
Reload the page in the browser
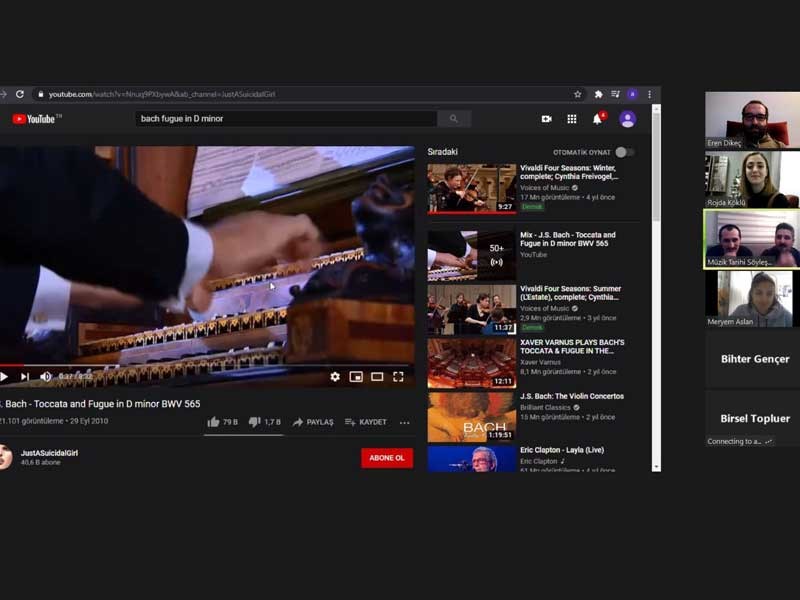click(20, 94)
